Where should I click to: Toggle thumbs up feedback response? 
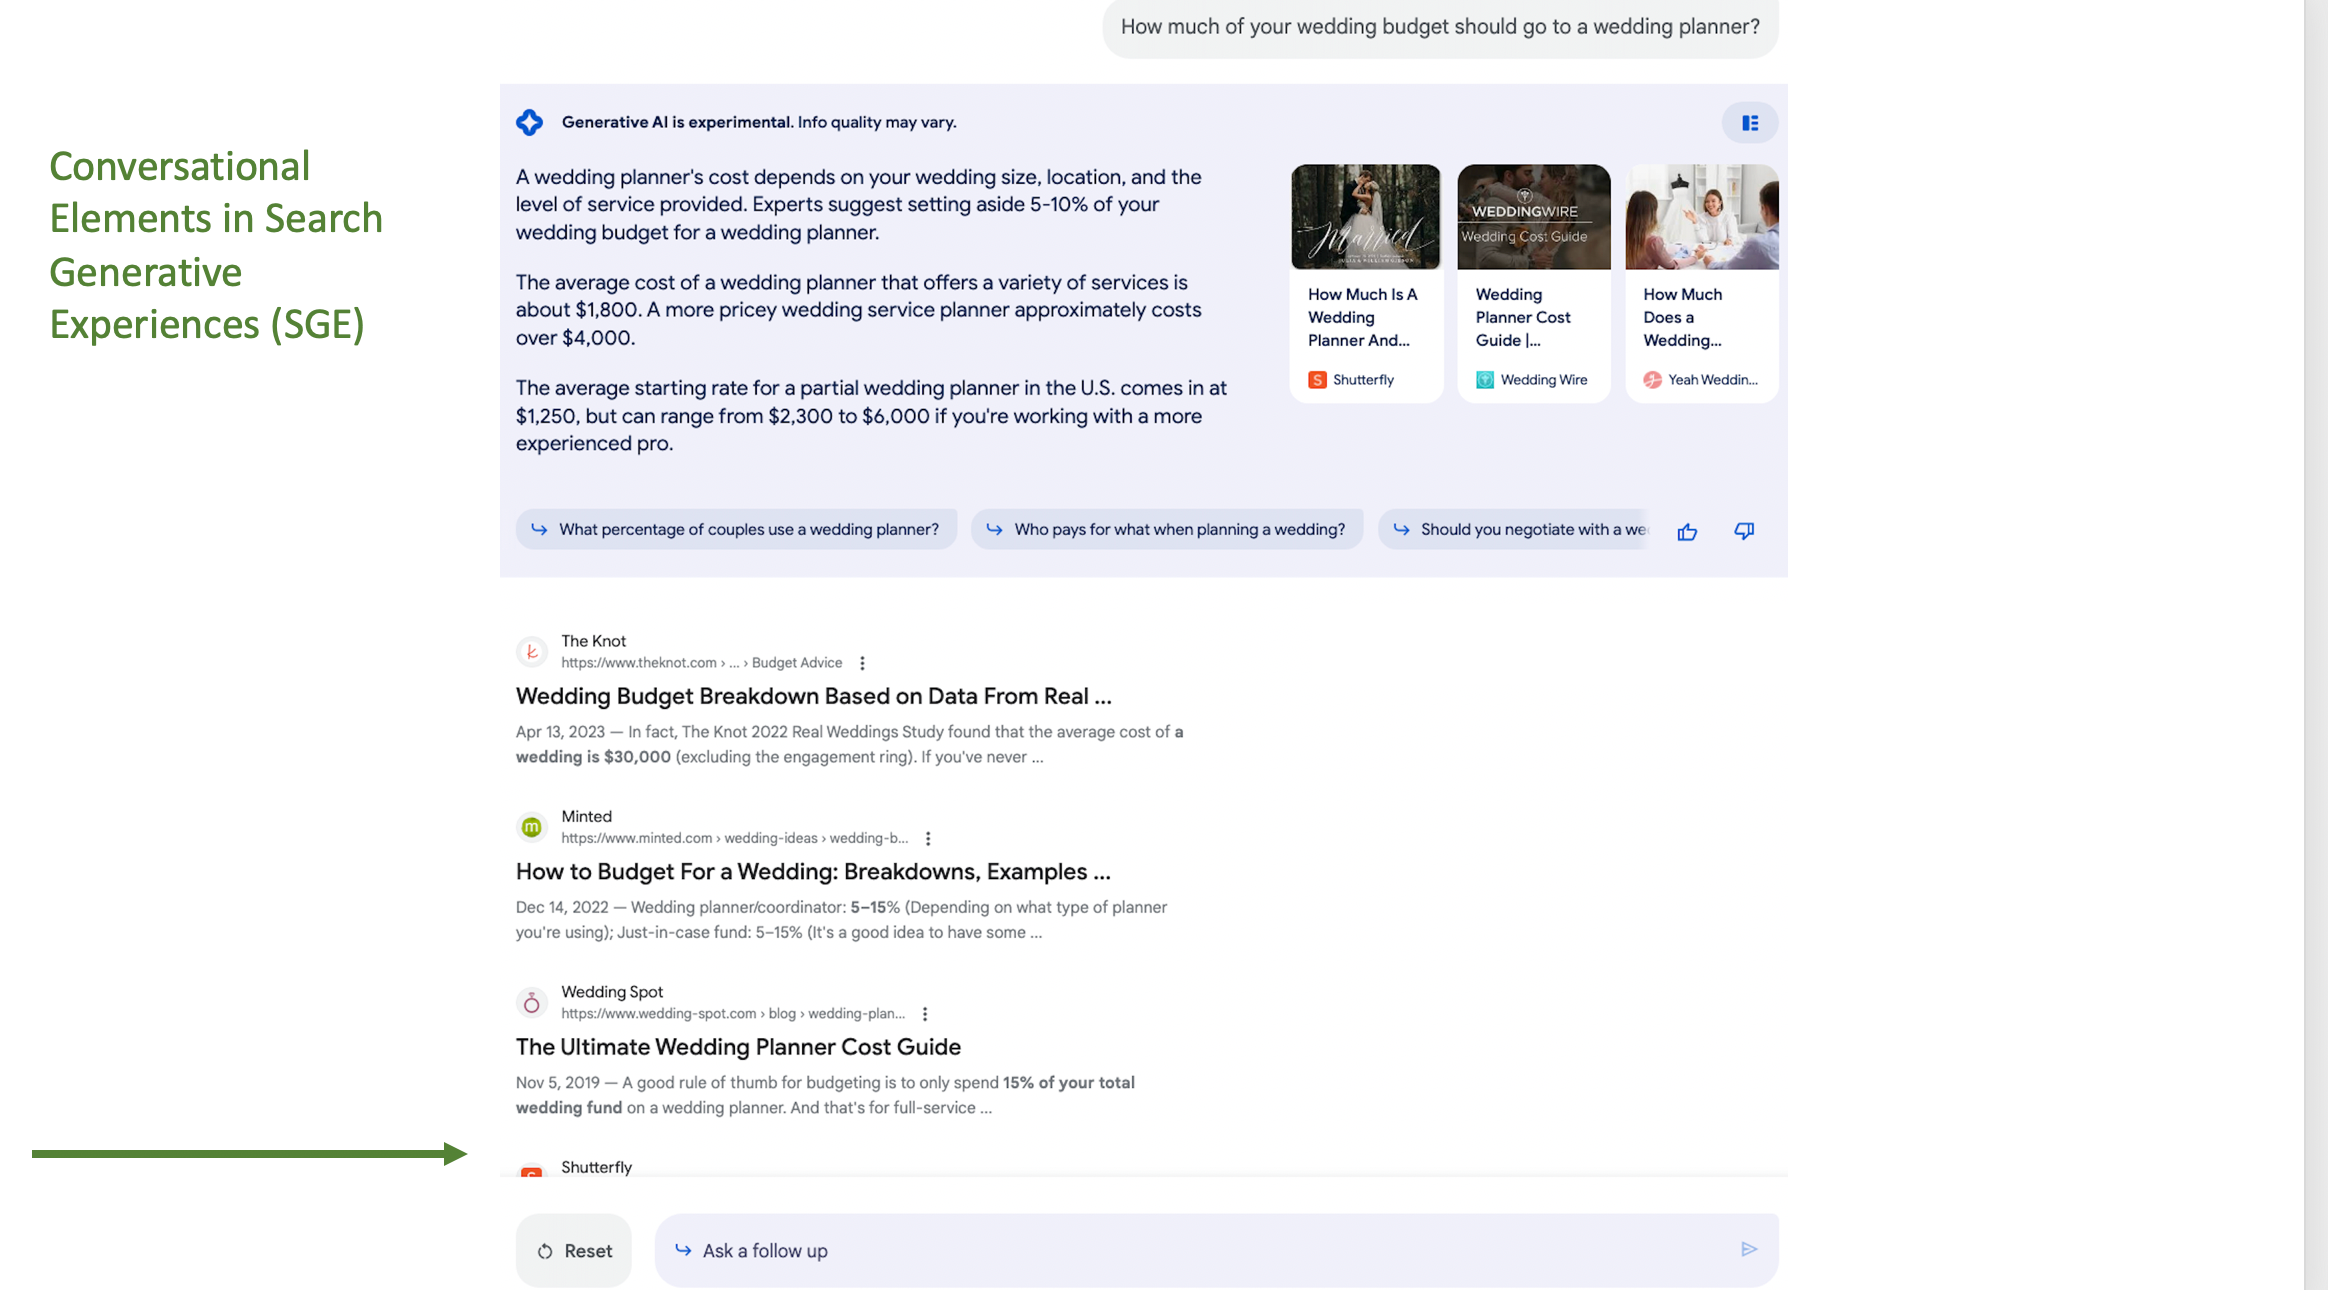tap(1690, 529)
